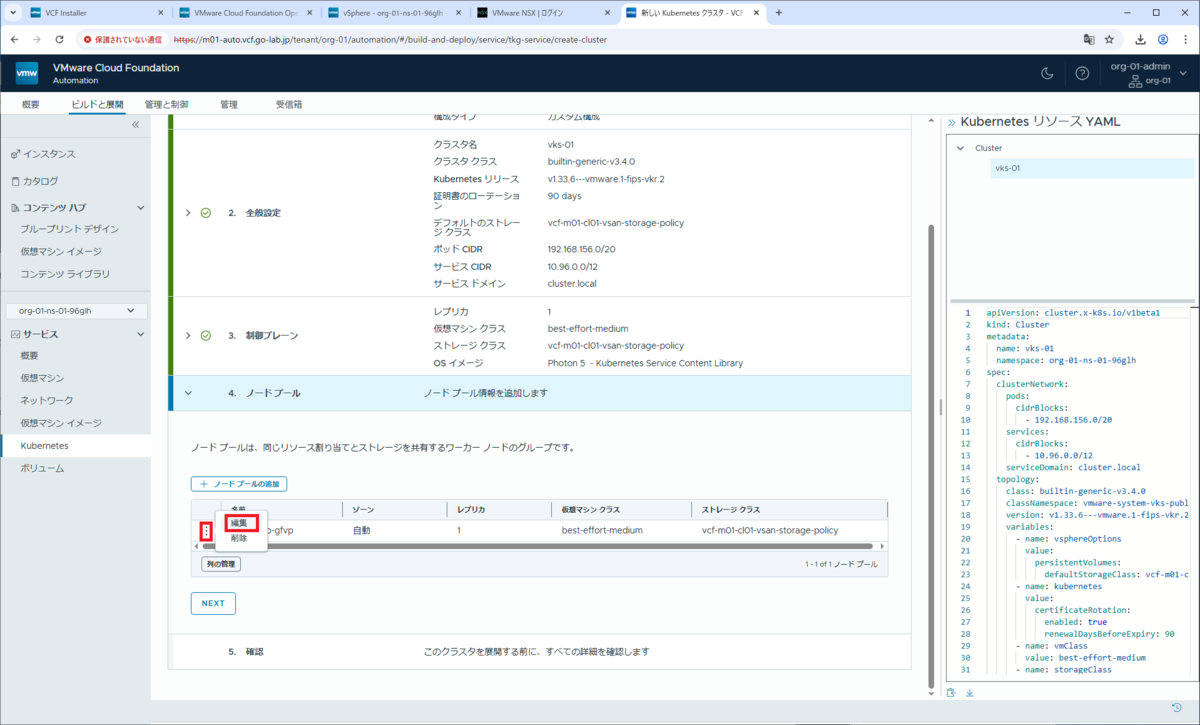The width and height of the screenshot is (1200, 725).
Task: Click the 確認 step 5 header
Action: click(541, 651)
